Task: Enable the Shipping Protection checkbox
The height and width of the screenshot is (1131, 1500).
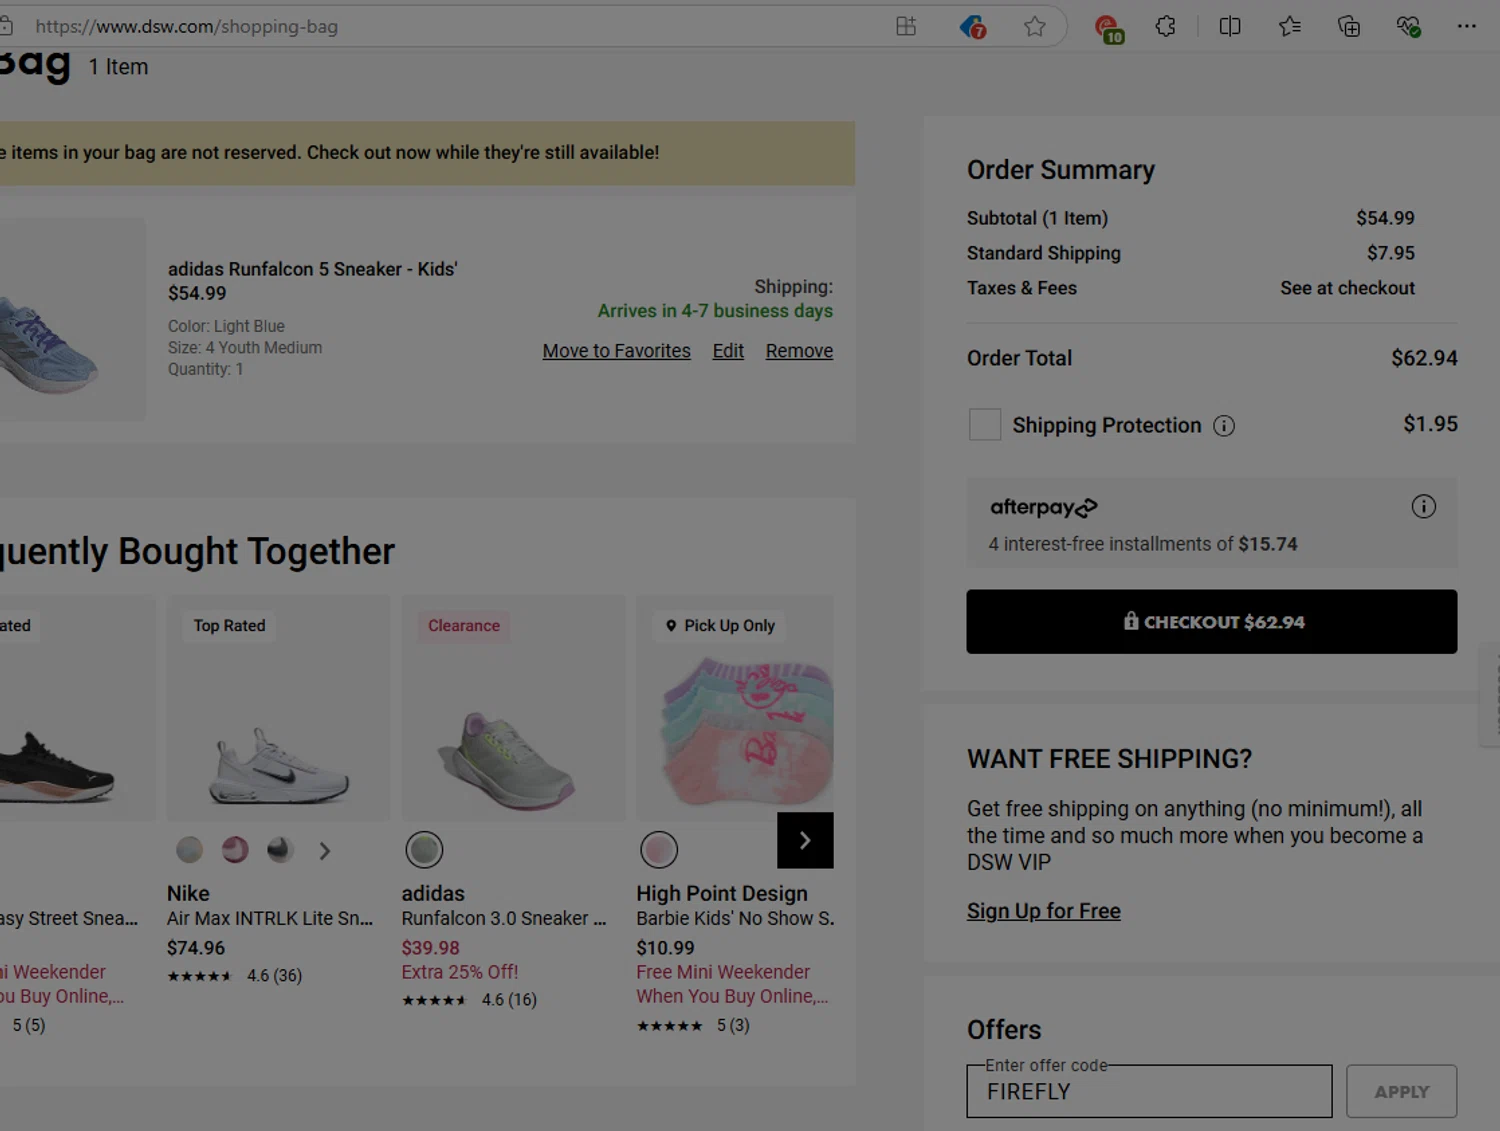Action: click(x=985, y=424)
